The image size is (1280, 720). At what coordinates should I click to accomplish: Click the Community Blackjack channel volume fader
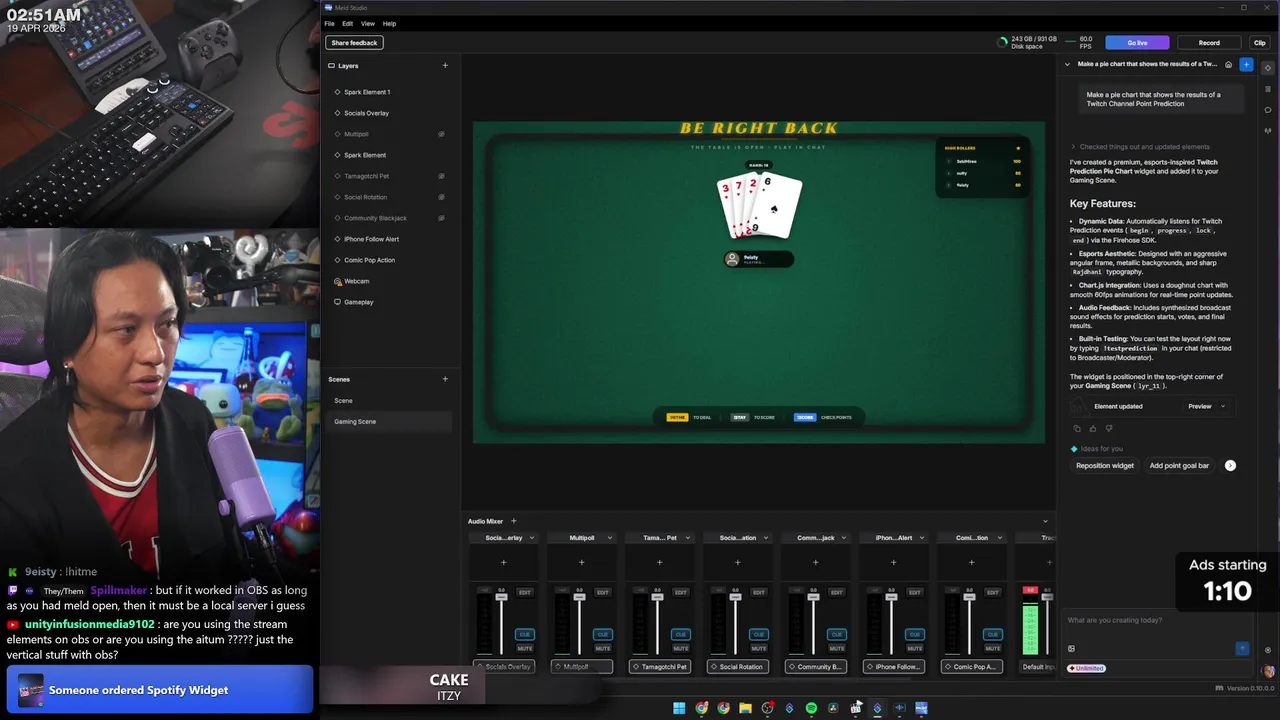click(814, 597)
